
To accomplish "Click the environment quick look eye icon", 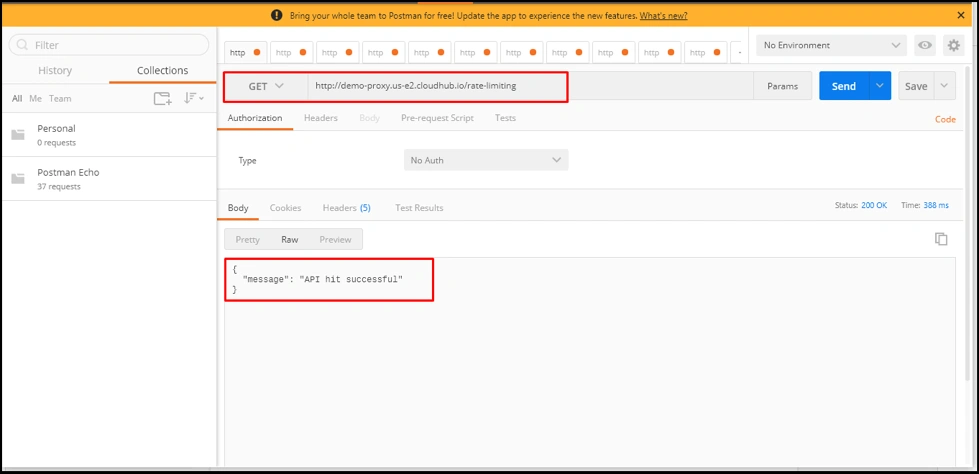I will [x=925, y=45].
